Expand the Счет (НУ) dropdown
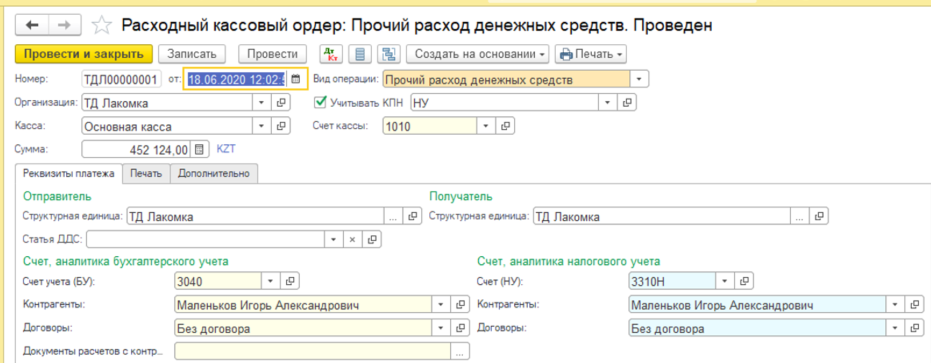This screenshot has height=363, width=931. pyautogui.click(x=726, y=280)
